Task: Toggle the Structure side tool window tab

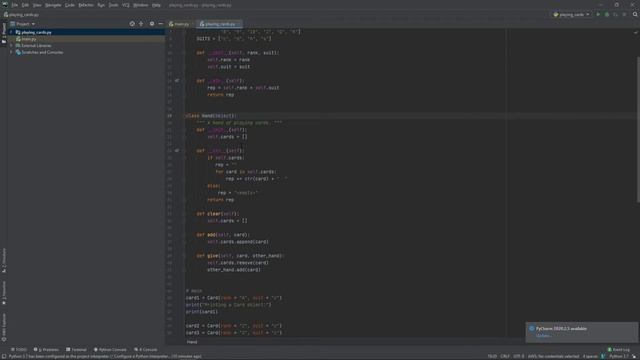Action: pyautogui.click(x=4, y=260)
